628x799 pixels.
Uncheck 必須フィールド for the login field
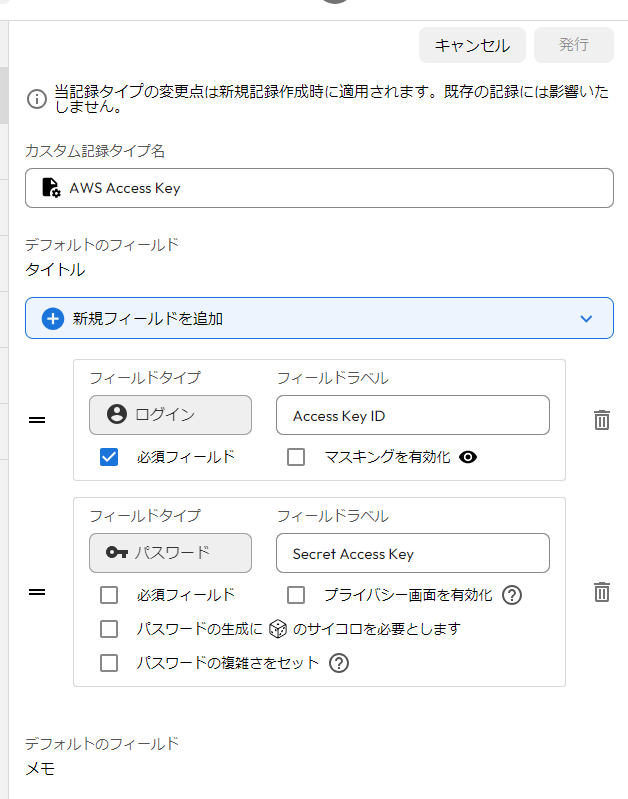pyautogui.click(x=109, y=457)
